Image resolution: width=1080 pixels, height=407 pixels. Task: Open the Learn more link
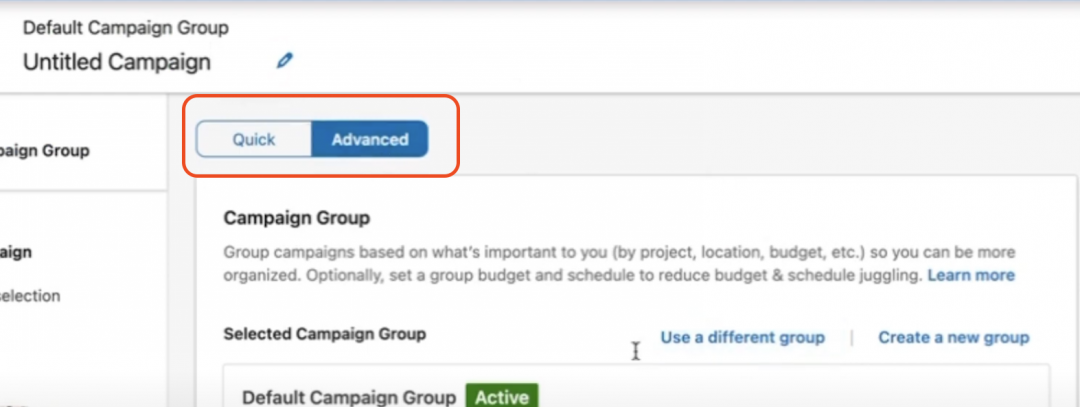pyautogui.click(x=970, y=275)
